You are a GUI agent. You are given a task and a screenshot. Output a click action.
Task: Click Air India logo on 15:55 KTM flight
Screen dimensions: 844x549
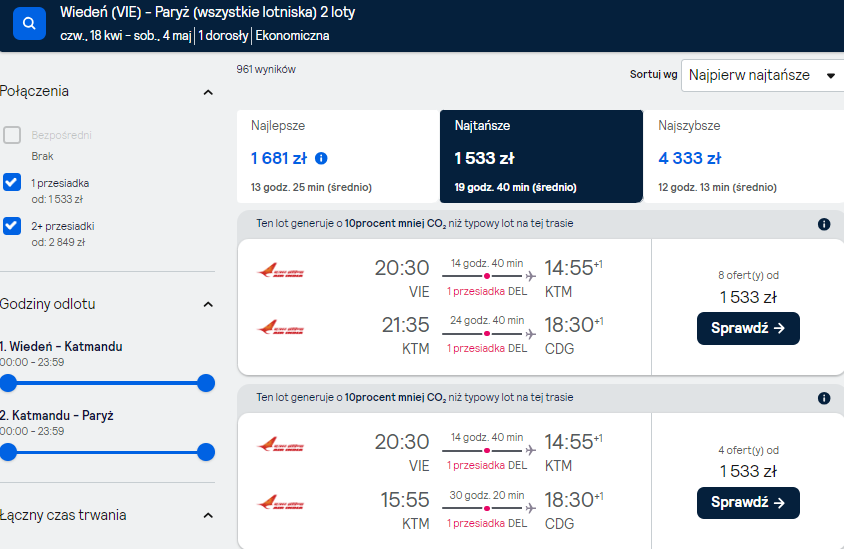tap(280, 502)
